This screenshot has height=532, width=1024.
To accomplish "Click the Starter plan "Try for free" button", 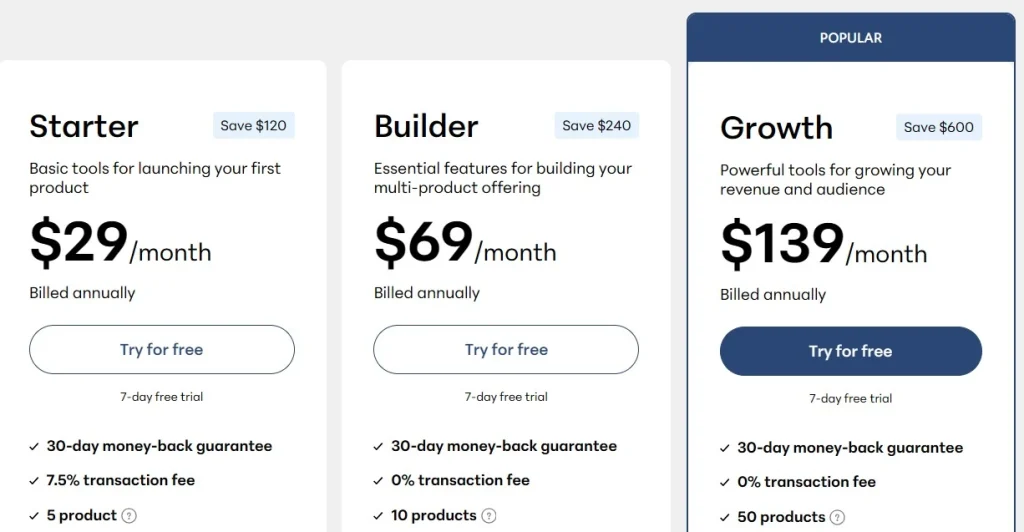I will click(162, 350).
